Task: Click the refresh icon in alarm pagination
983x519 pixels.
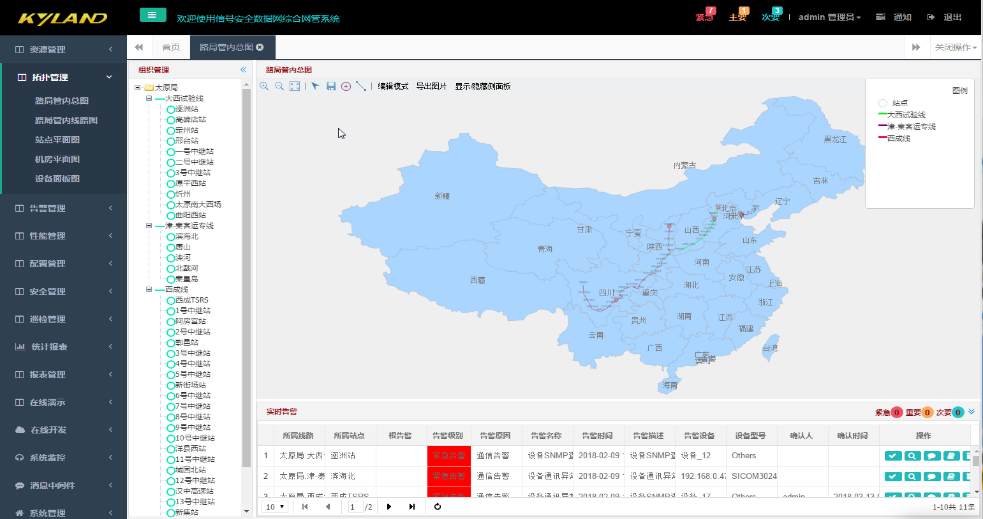Action: pos(437,507)
